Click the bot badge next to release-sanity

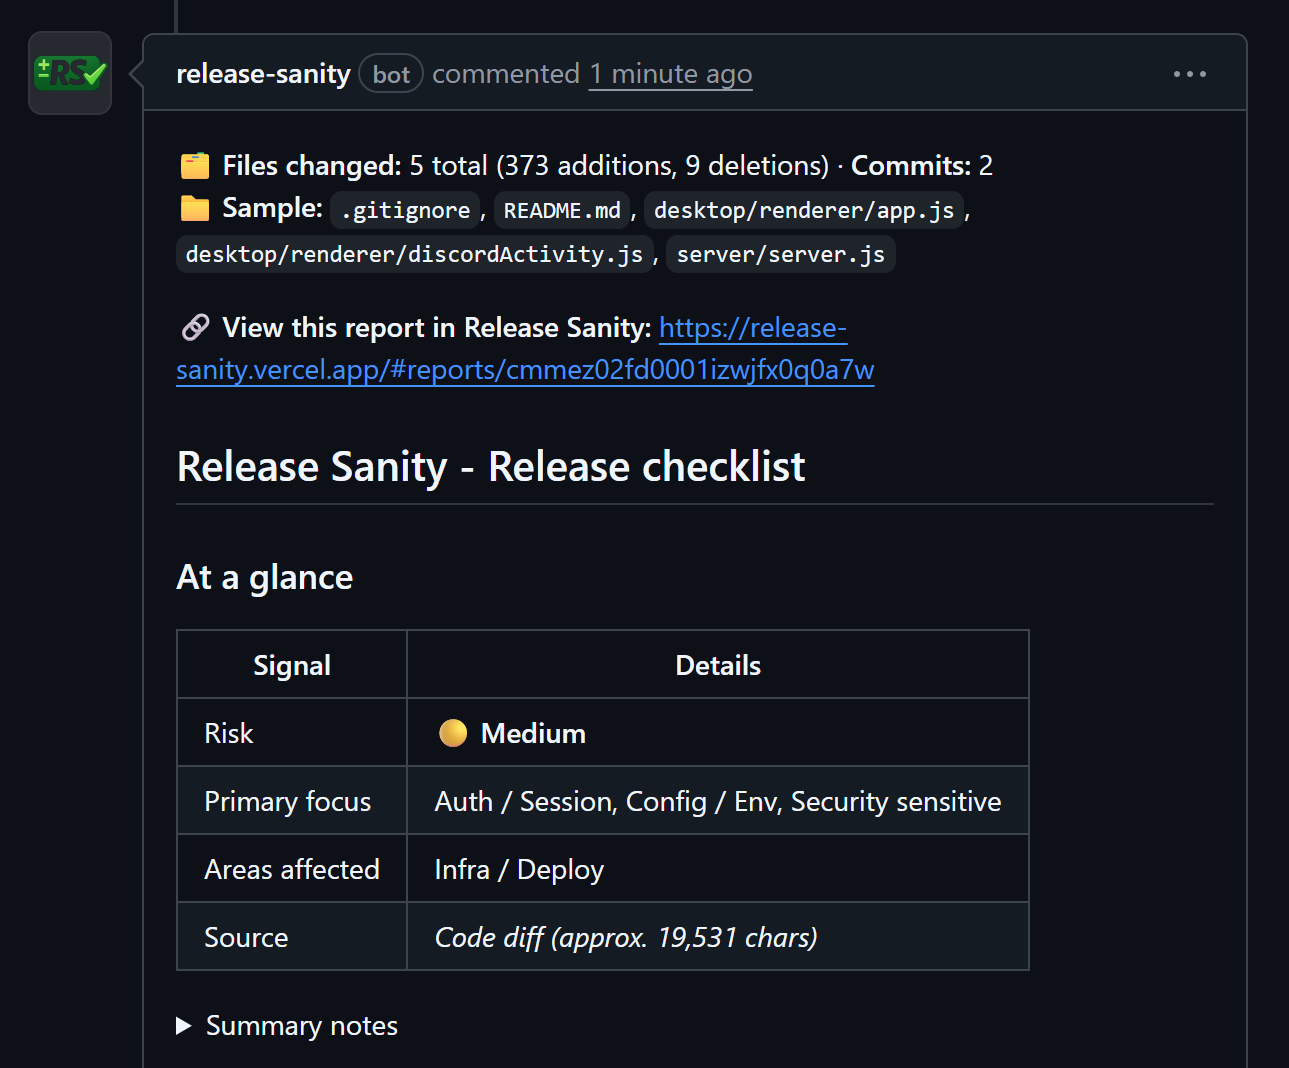pyautogui.click(x=390, y=73)
